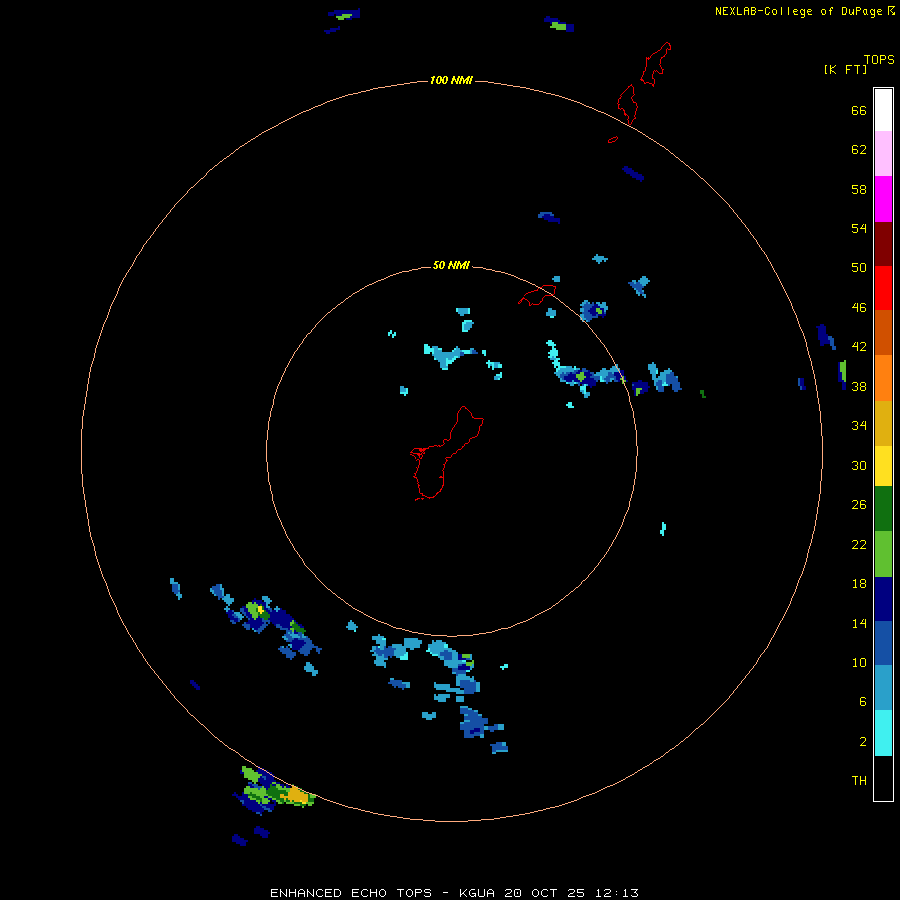The width and height of the screenshot is (900, 900).
Task: Click the 'TH' scale label
Action: (859, 781)
